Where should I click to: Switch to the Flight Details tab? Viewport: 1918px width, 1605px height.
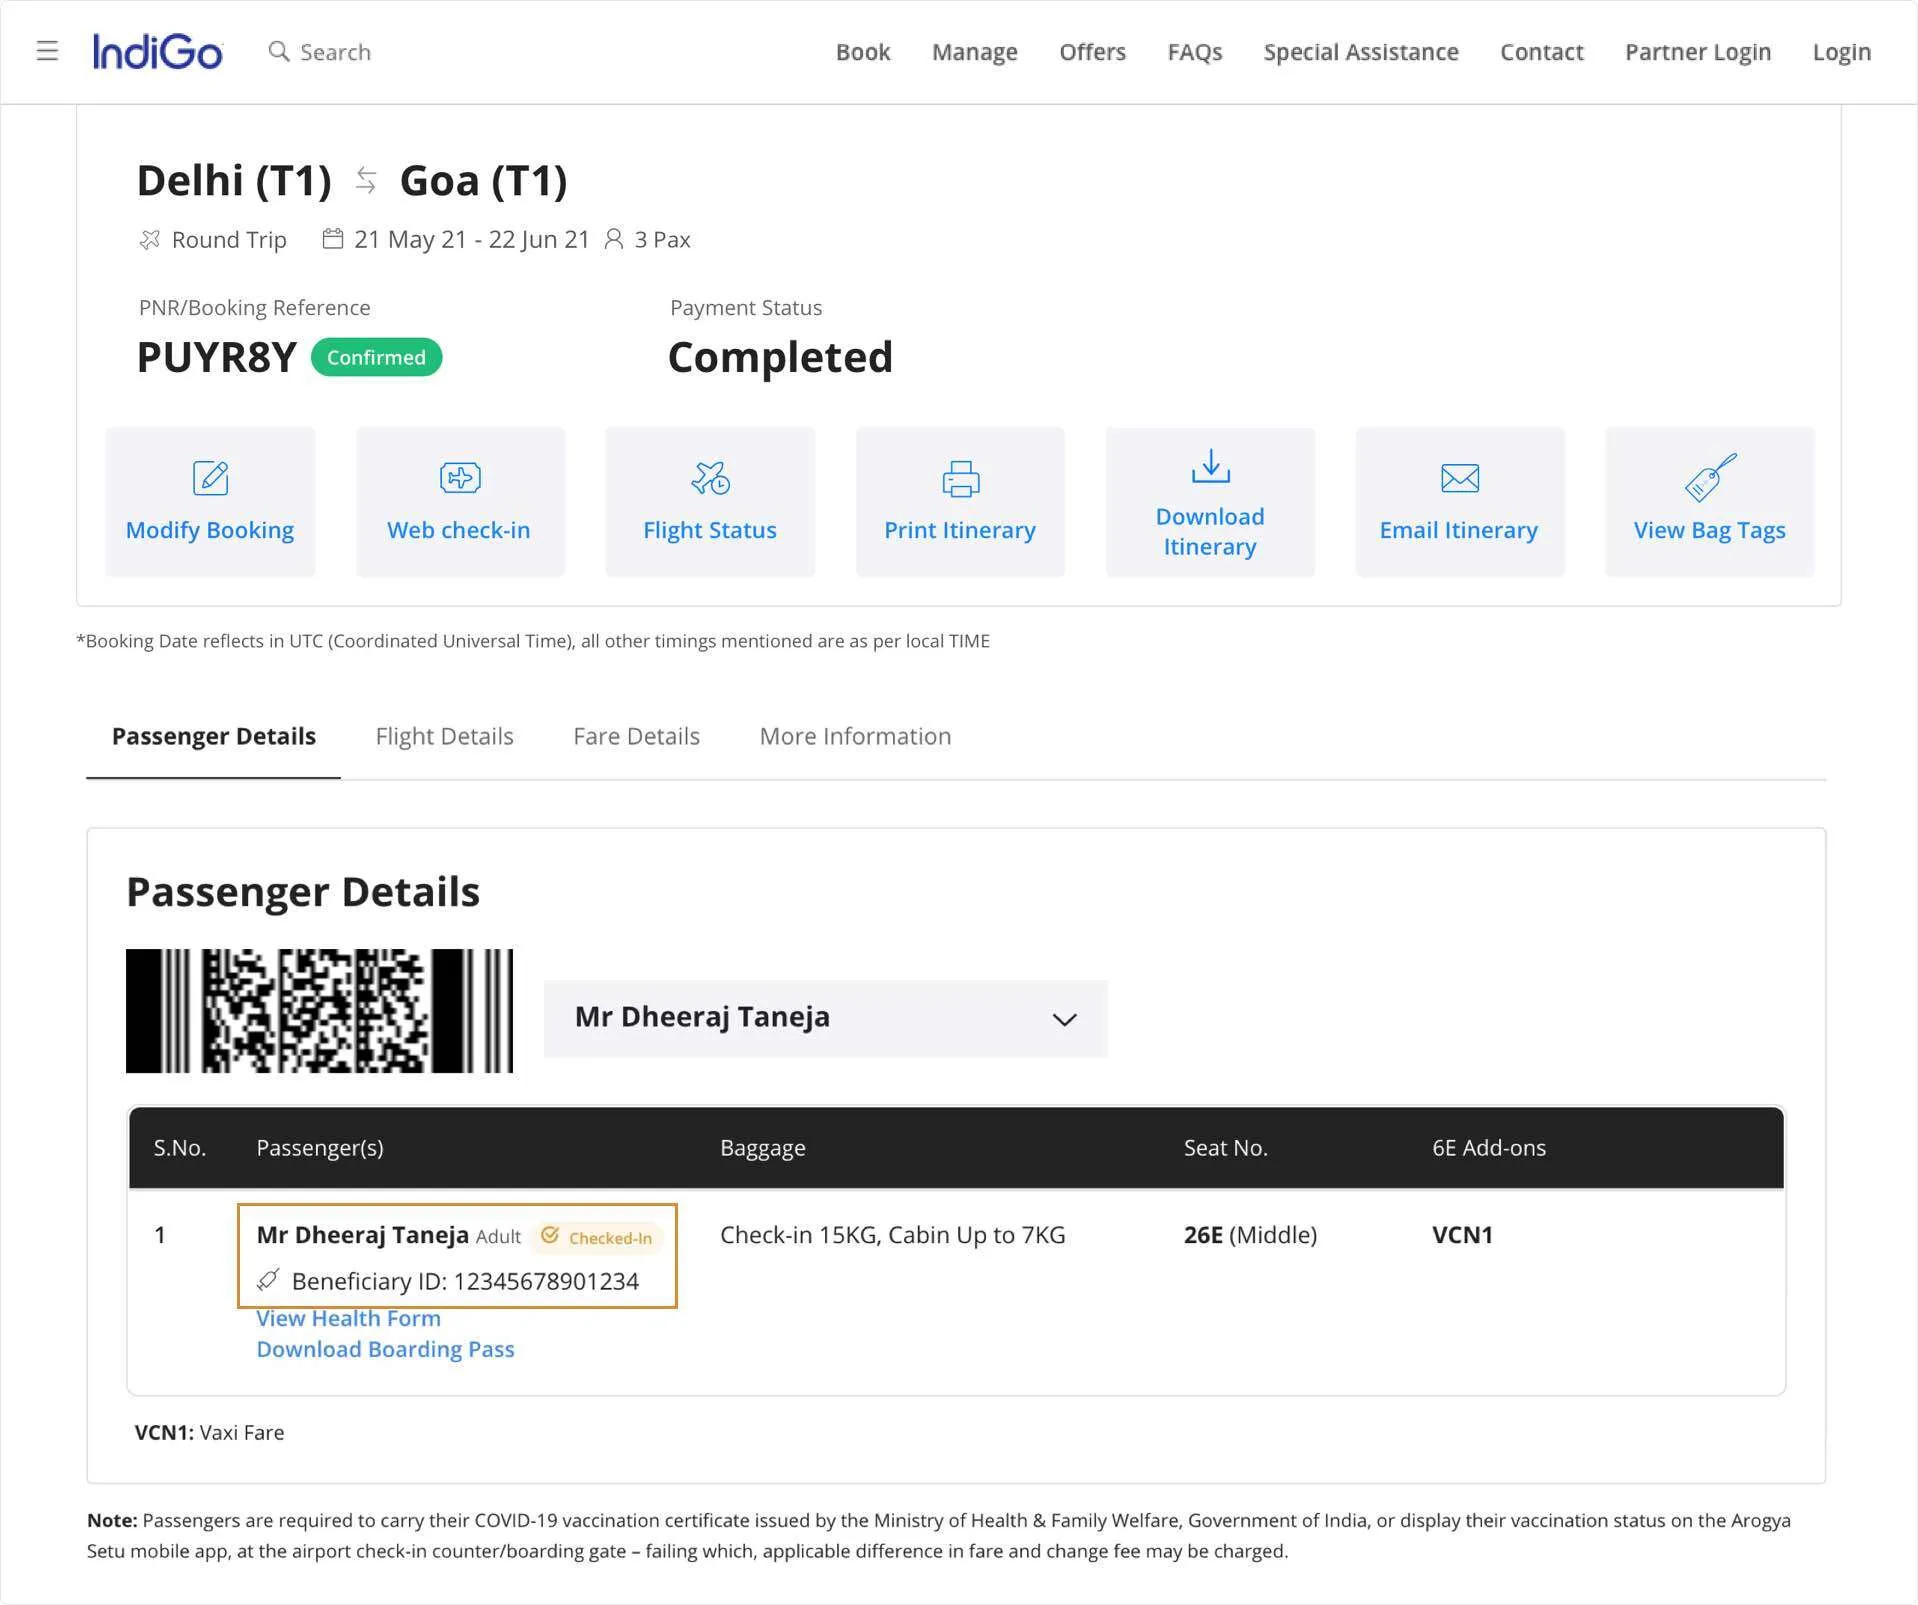(445, 736)
